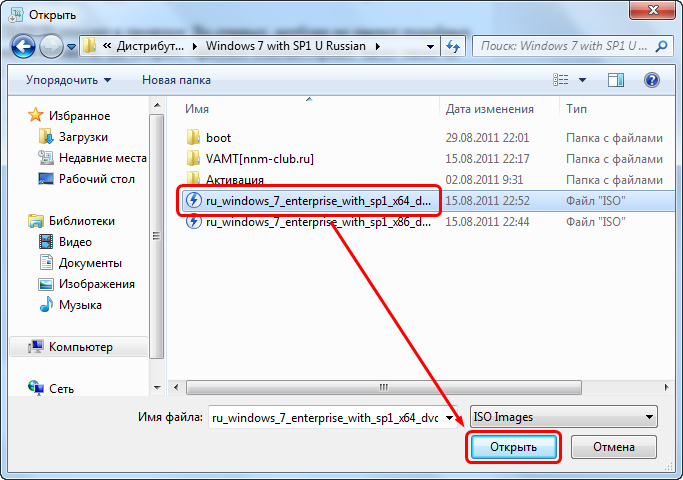Open the ISO Images file type dropdown
Image resolution: width=683 pixels, height=480 pixels.
click(x=564, y=417)
